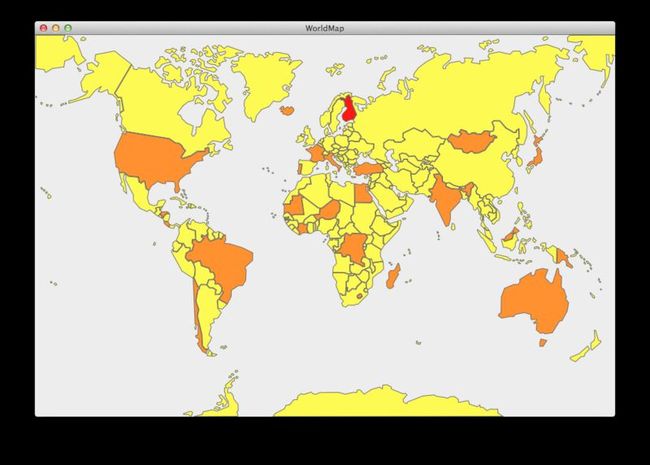Select yellow Alaska region
Viewport: 650px width, 465px height.
[104, 75]
